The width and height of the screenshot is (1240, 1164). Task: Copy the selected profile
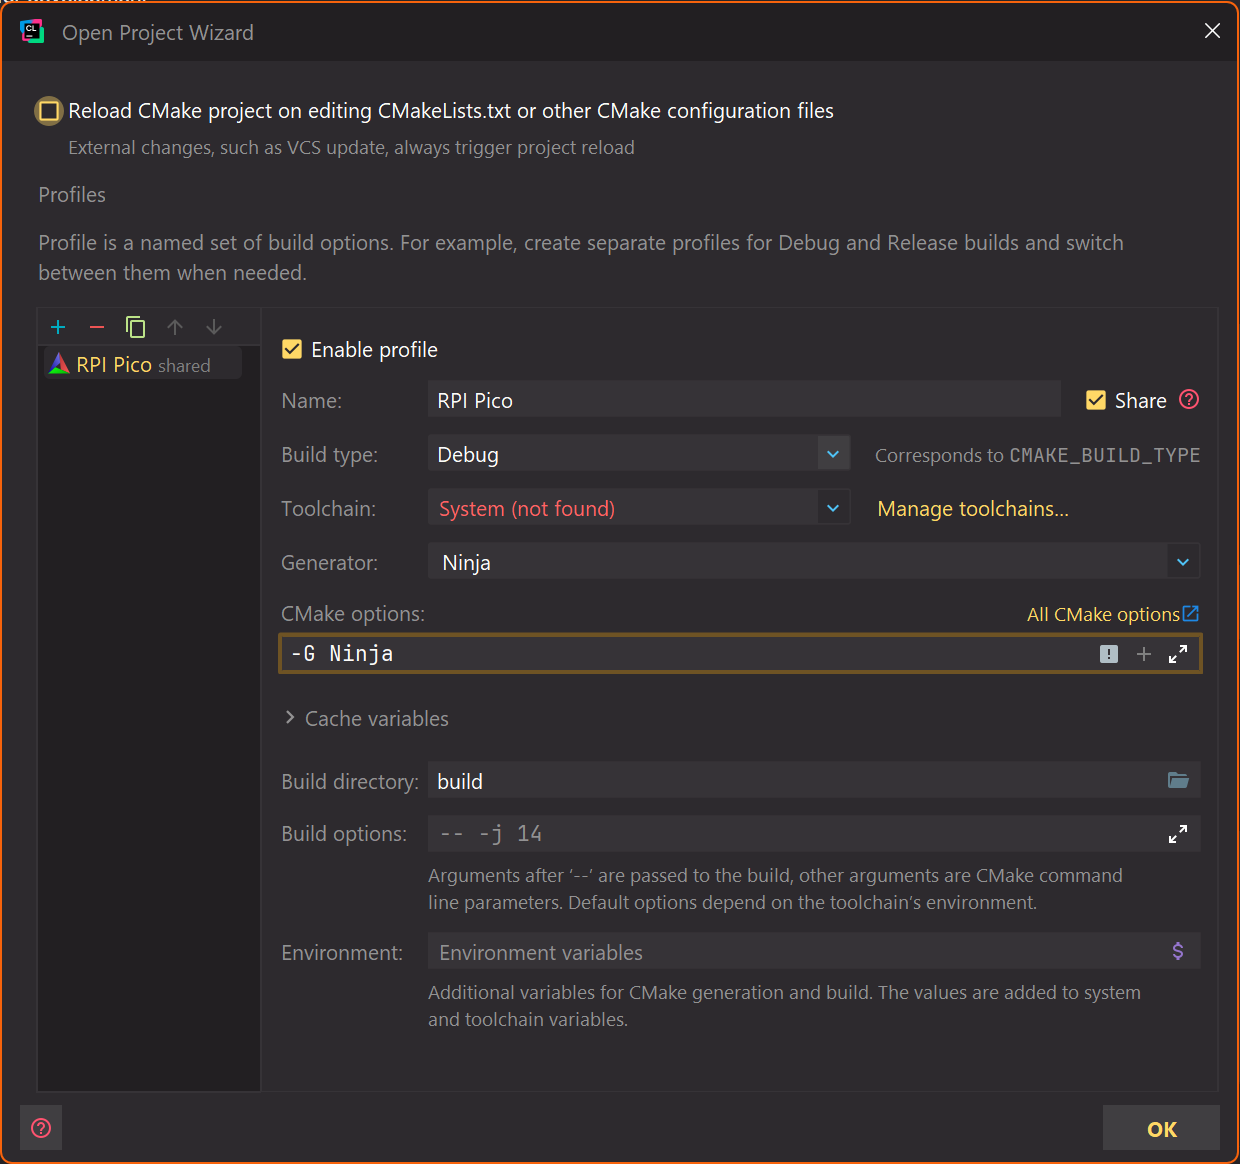[136, 327]
